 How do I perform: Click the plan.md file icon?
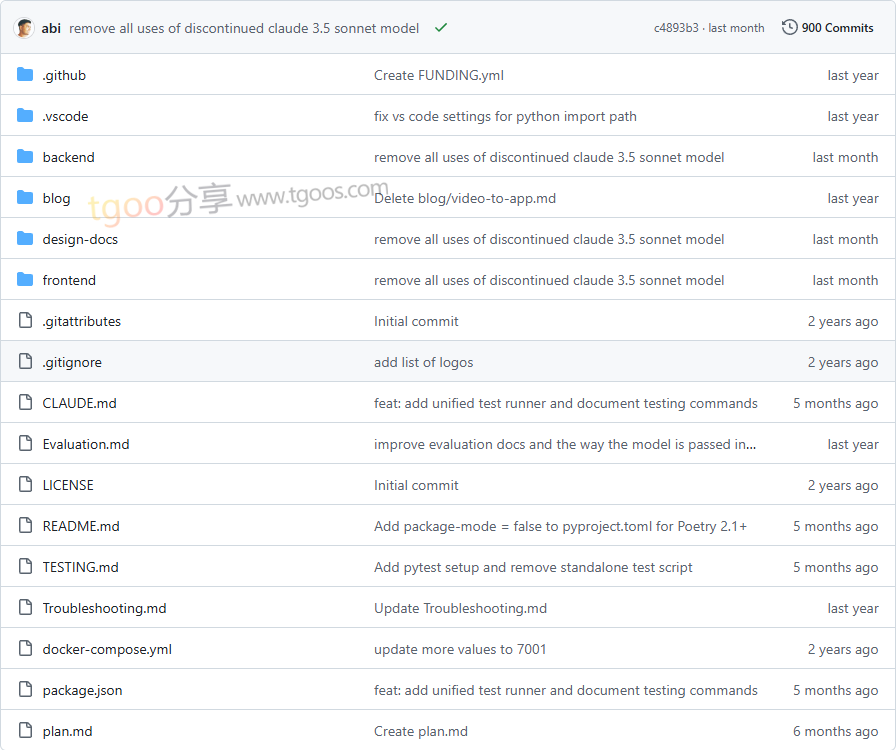[25, 731]
